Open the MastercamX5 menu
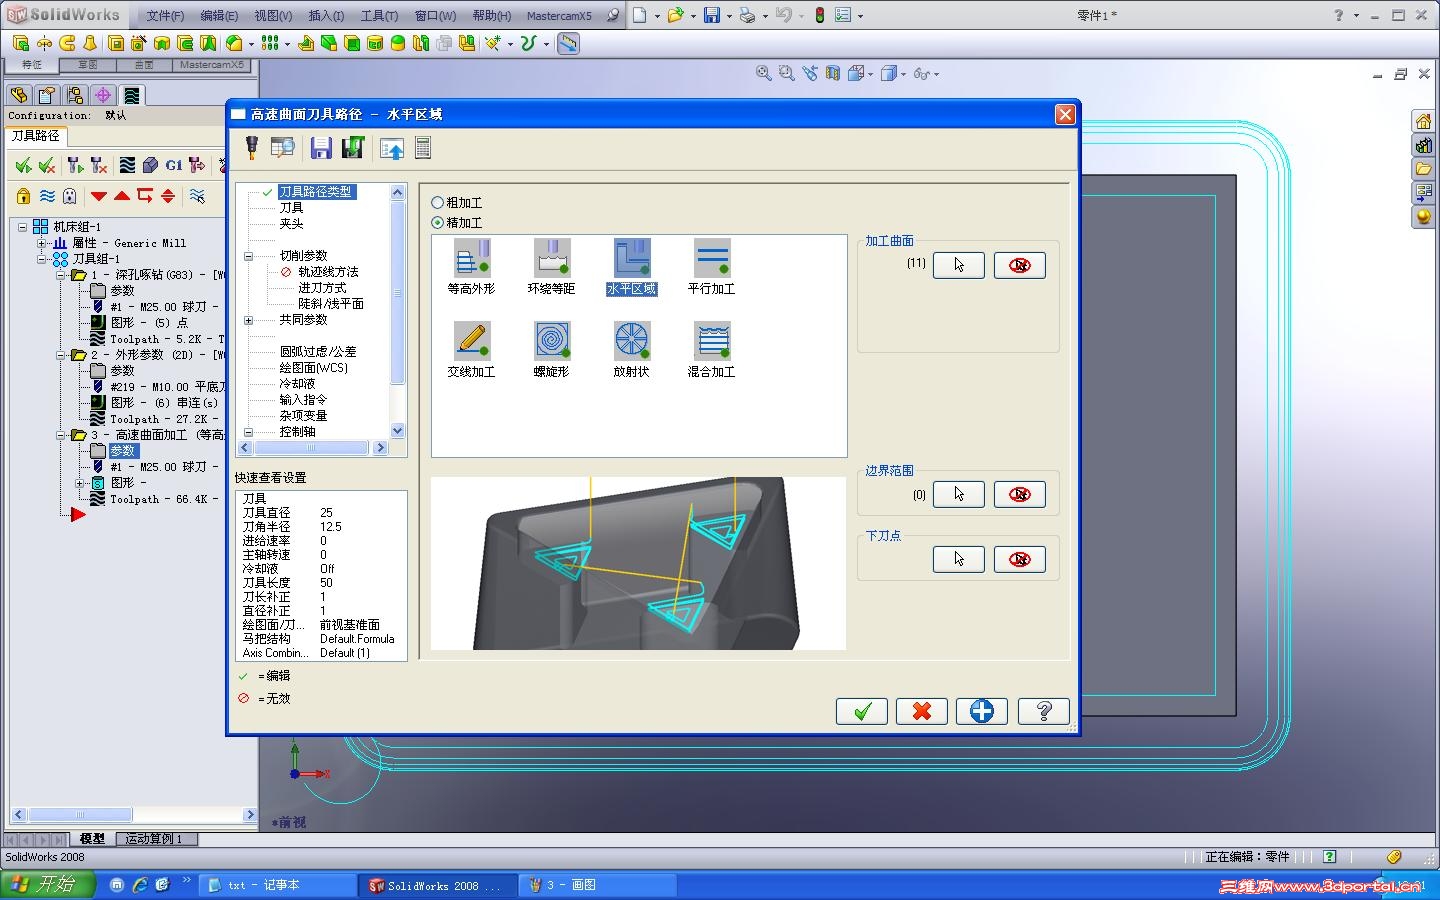The width and height of the screenshot is (1440, 900). click(559, 16)
